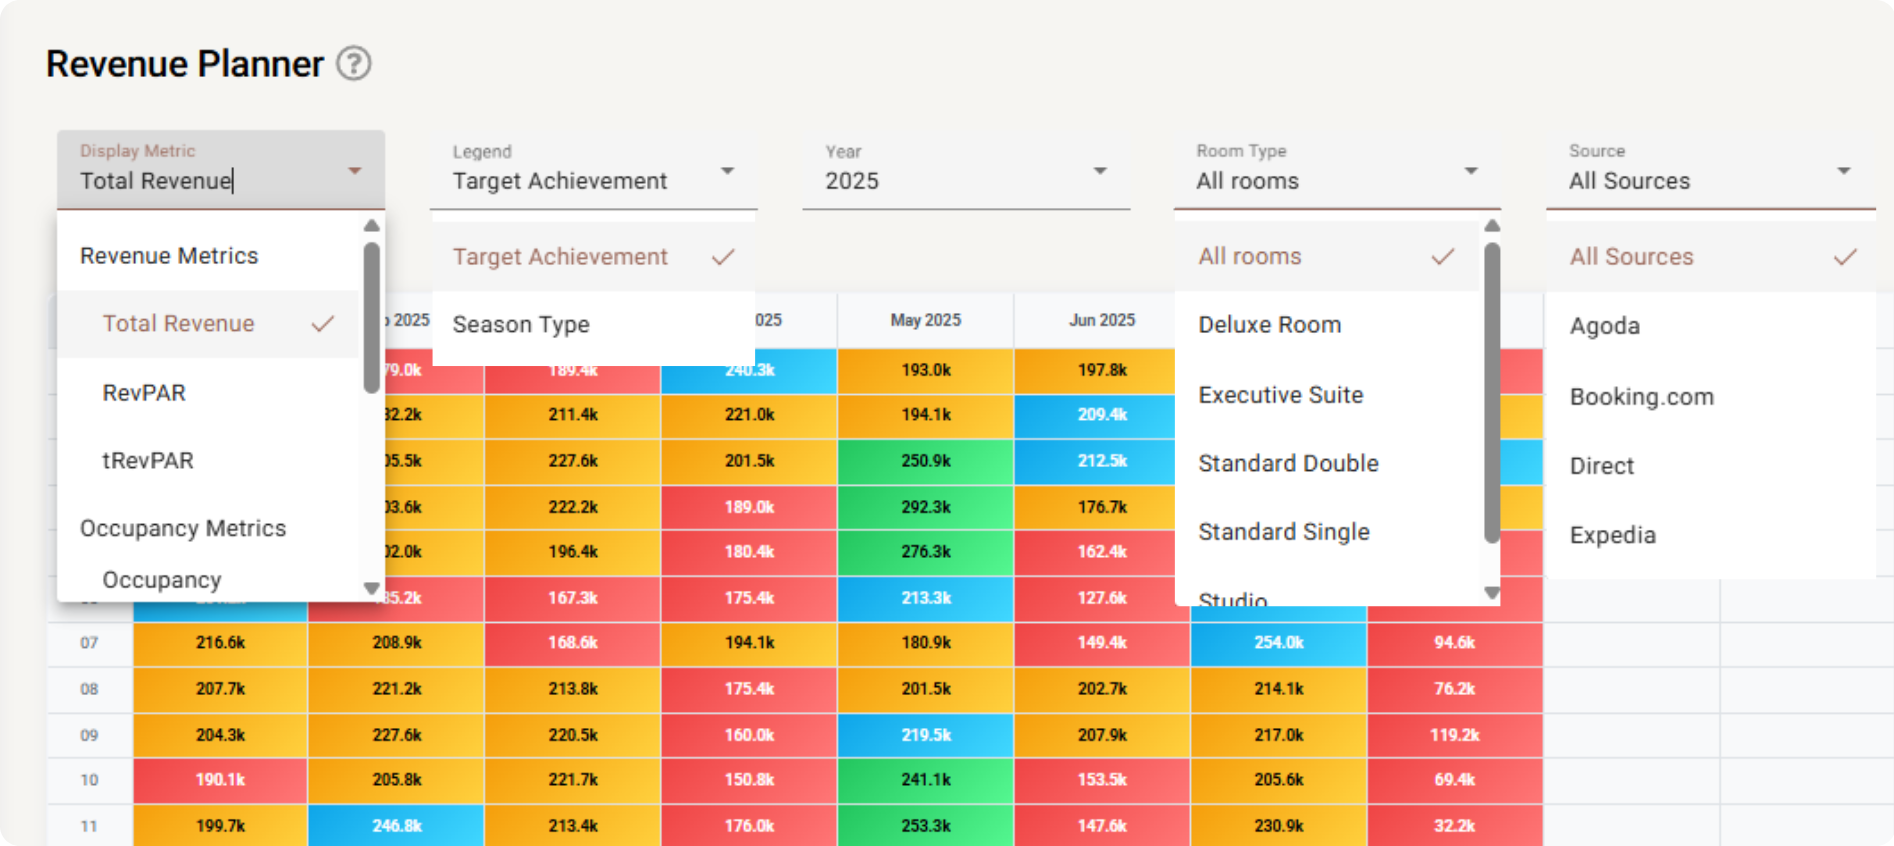Screen dimensions: 1894x846
Task: Click the room type list scrollbar thumb
Action: pyautogui.click(x=1491, y=390)
